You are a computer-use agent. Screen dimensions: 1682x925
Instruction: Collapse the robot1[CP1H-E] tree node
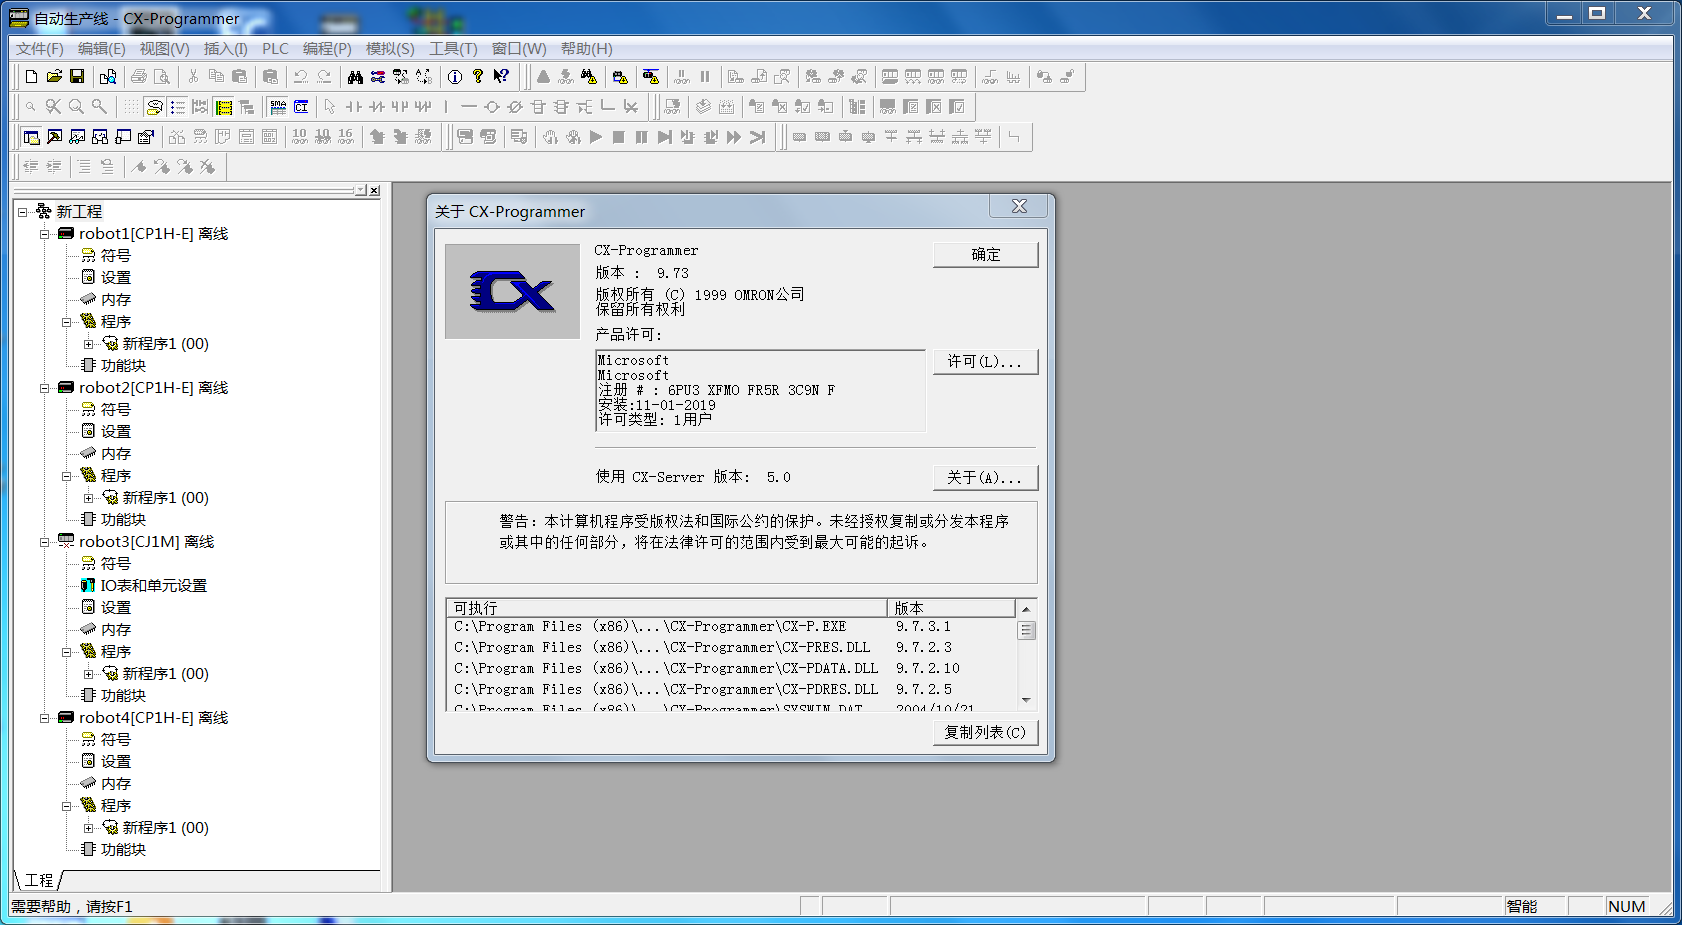coord(45,234)
